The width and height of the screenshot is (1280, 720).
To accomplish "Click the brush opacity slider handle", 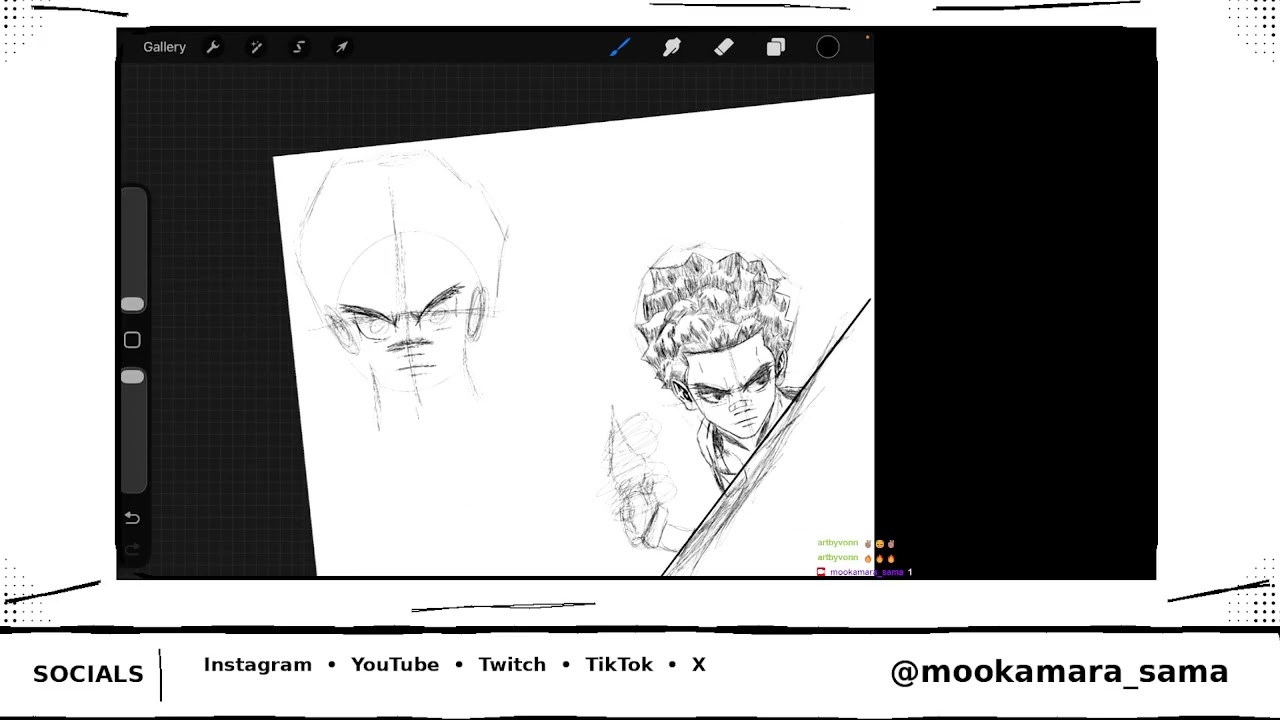I will [133, 377].
